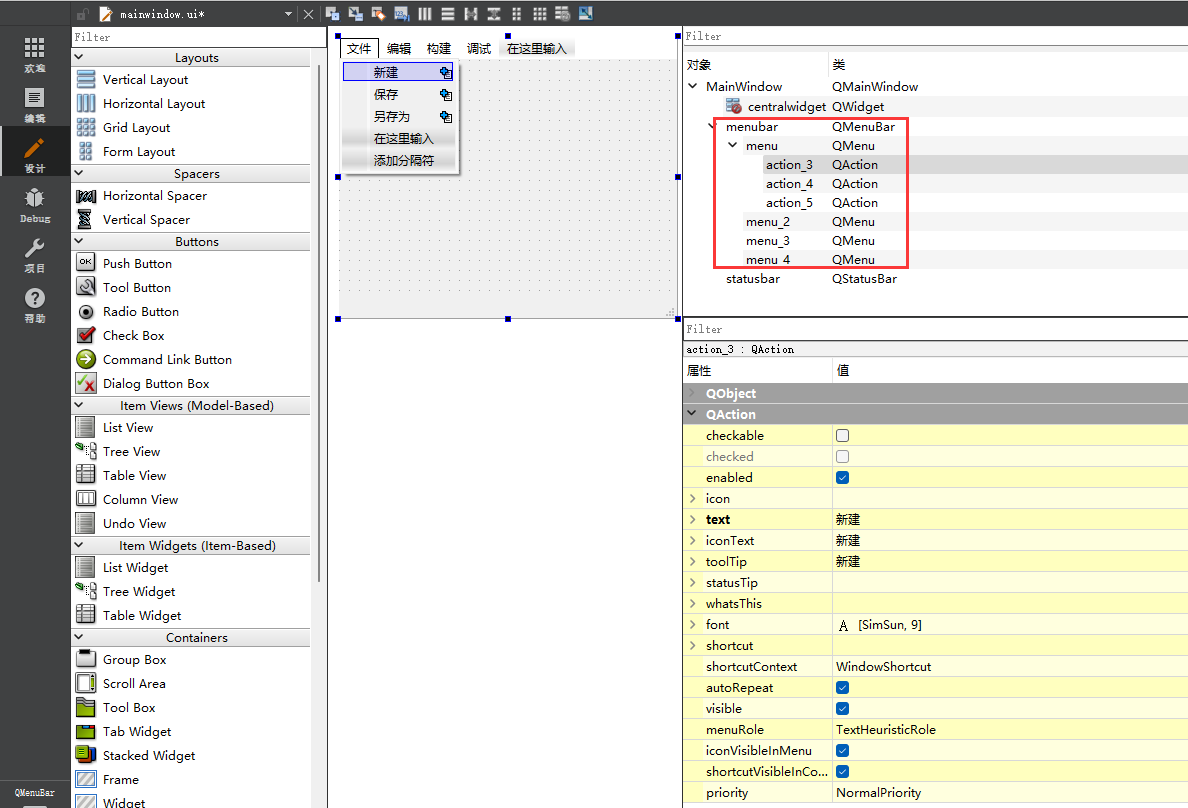The image size is (1188, 808).
Task: Toggle the checkable property checkbox
Action: point(842,435)
